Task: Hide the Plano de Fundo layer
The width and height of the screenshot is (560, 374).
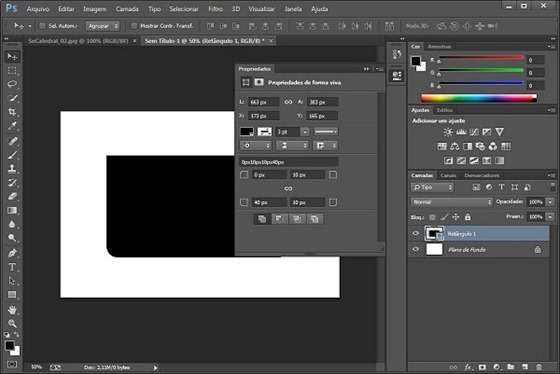Action: coord(416,249)
